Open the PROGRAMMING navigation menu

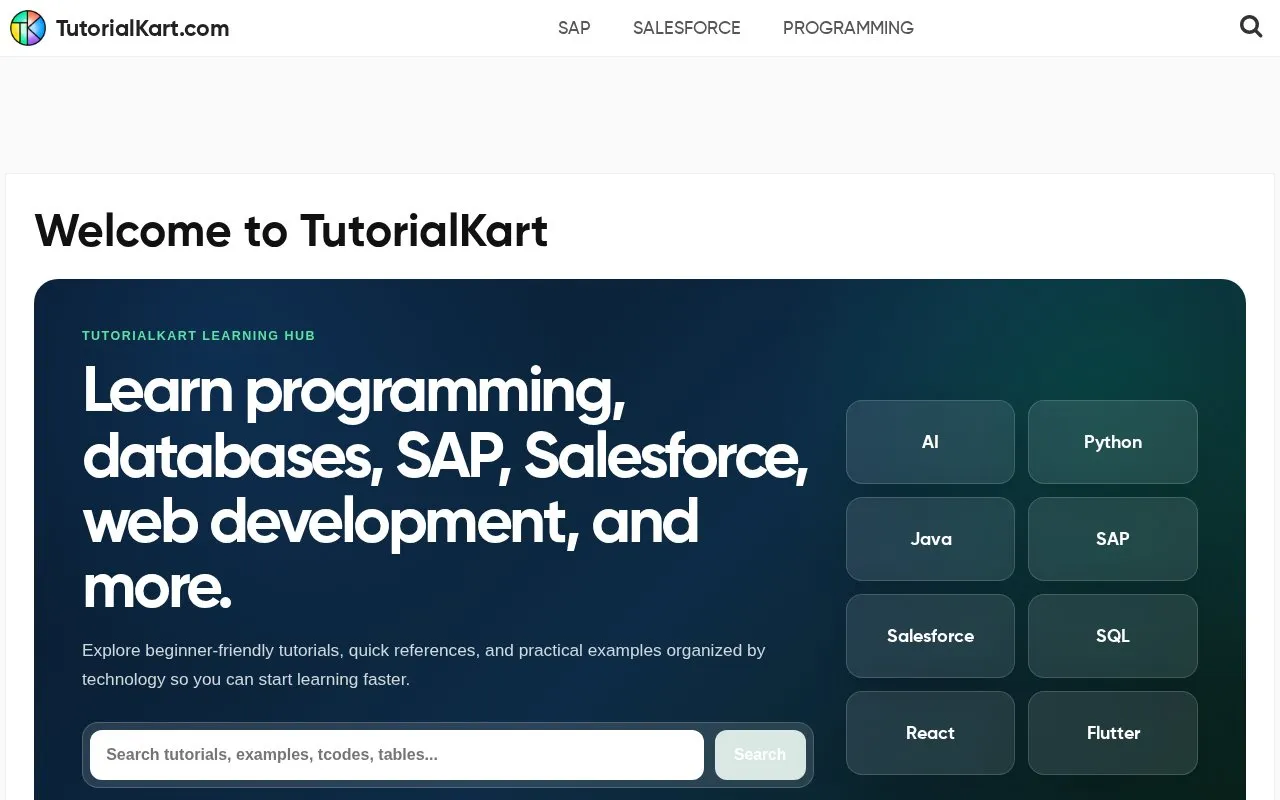(848, 28)
